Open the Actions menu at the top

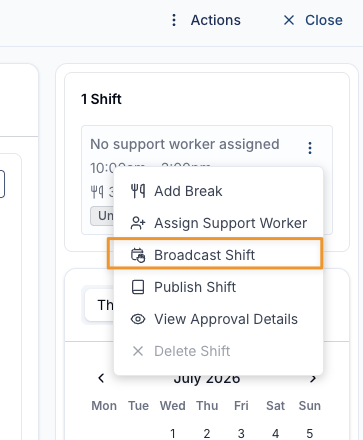[206, 20]
